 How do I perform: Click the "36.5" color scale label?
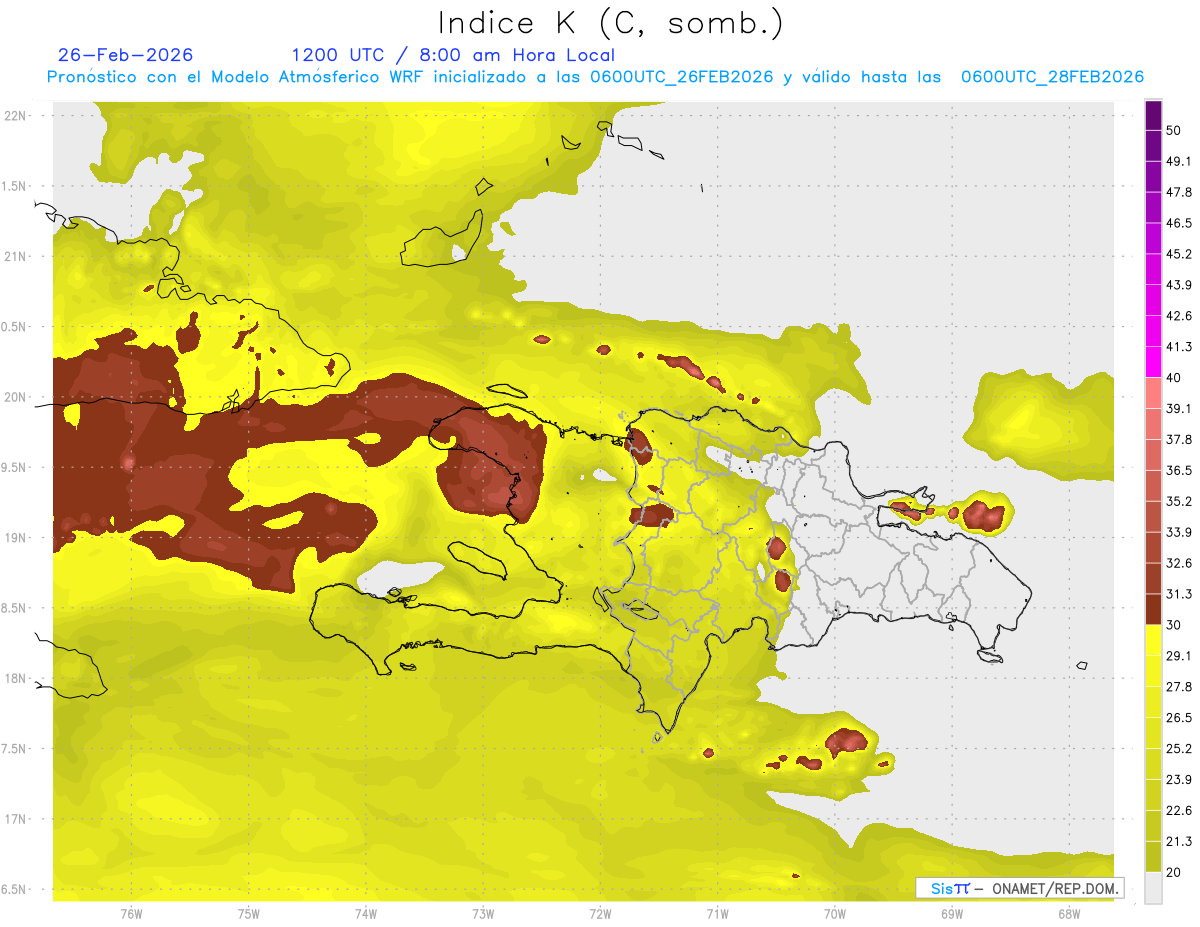point(1179,471)
